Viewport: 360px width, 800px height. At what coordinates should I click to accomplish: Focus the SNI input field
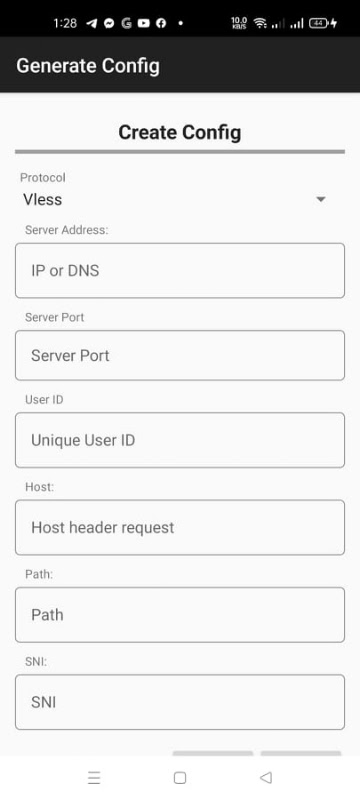179,702
